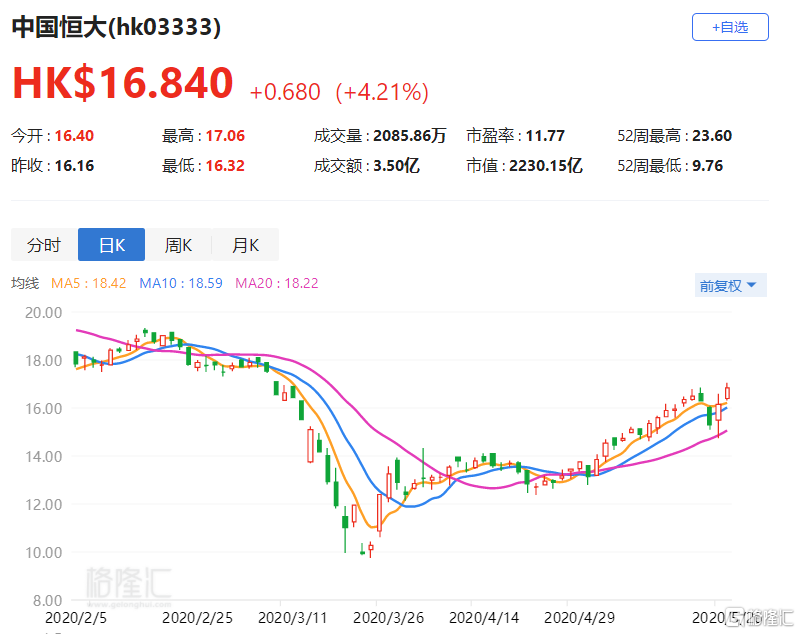Viewport: 800px width, 634px height.
Task: Click the 成交额 value 3.50亿
Action: 396,166
